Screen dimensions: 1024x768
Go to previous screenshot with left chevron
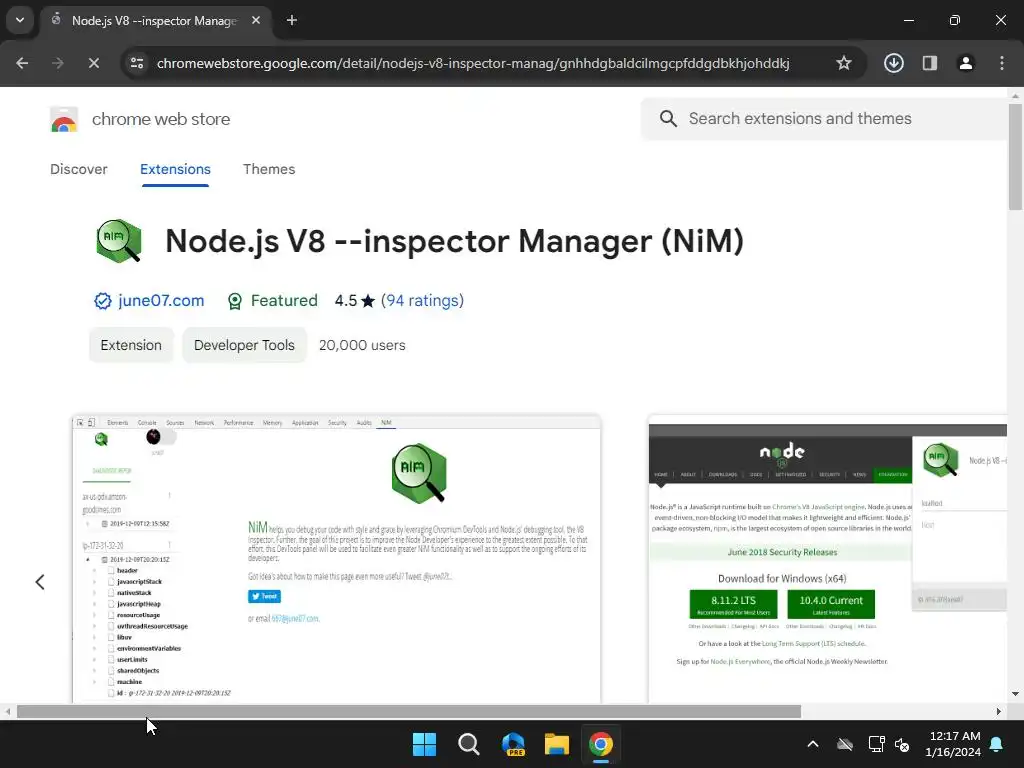pyautogui.click(x=40, y=582)
